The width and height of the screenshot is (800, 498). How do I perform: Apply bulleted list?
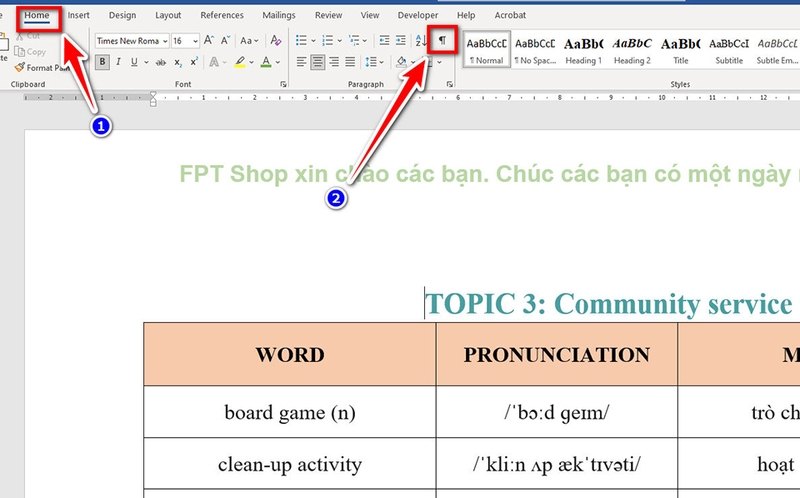pos(302,40)
